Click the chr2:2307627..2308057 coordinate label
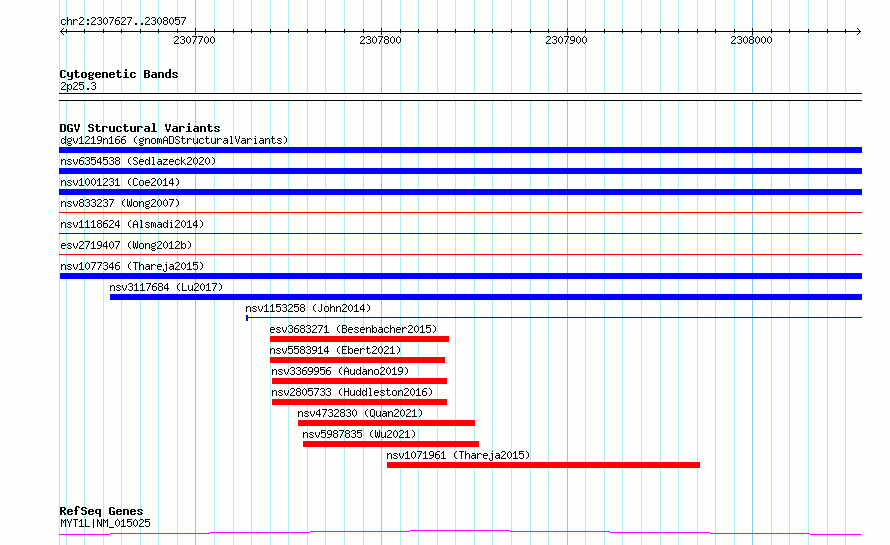This screenshot has width=890, height=545. point(123,22)
